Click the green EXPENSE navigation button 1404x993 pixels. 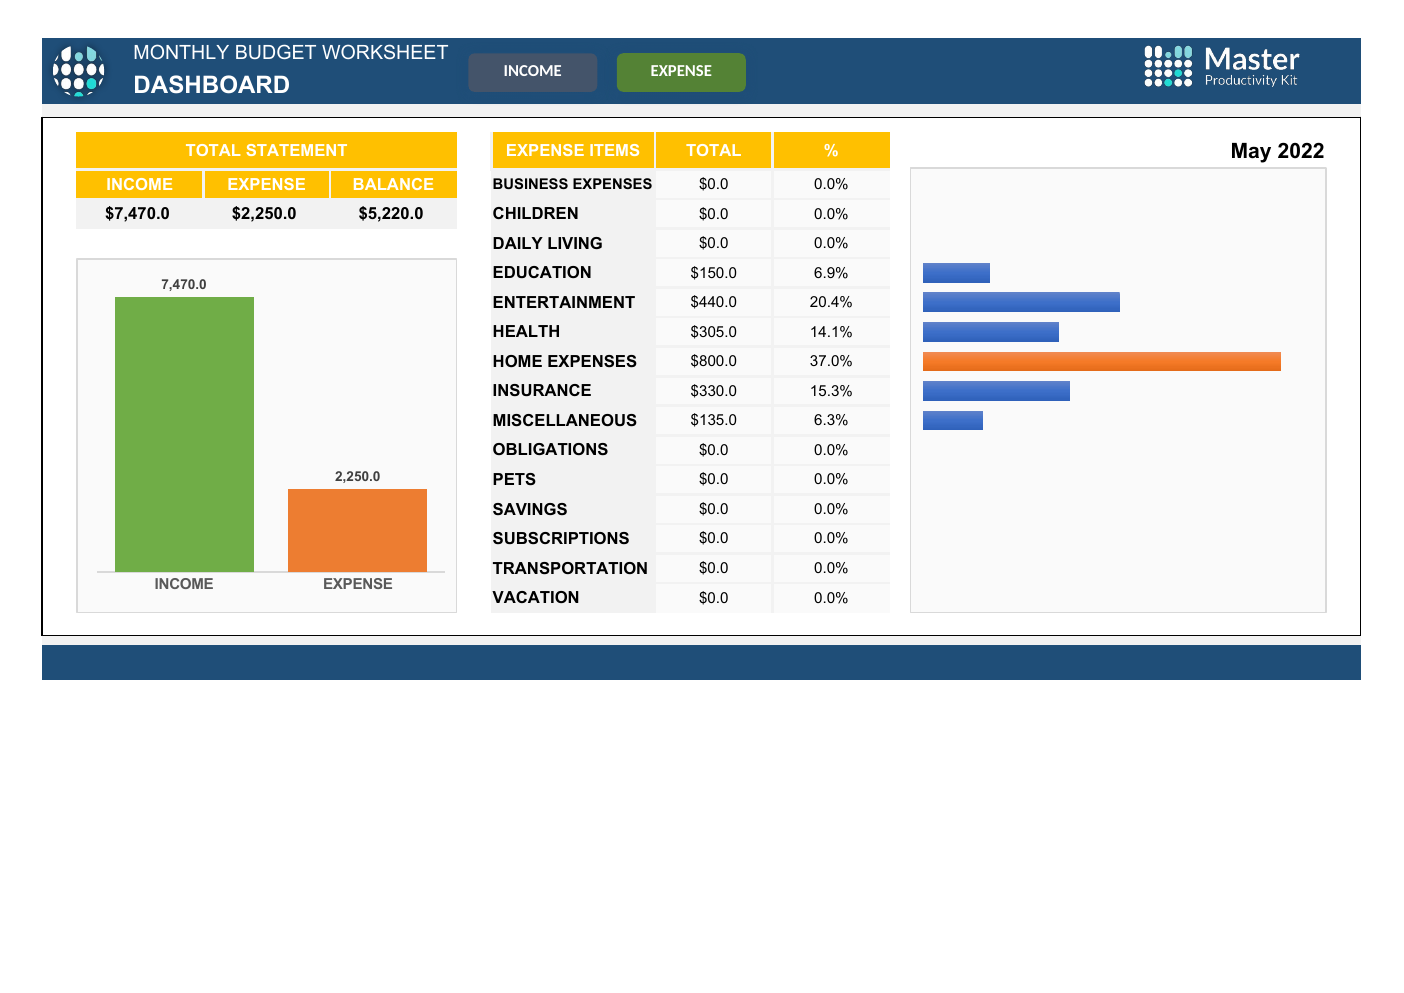click(x=681, y=72)
